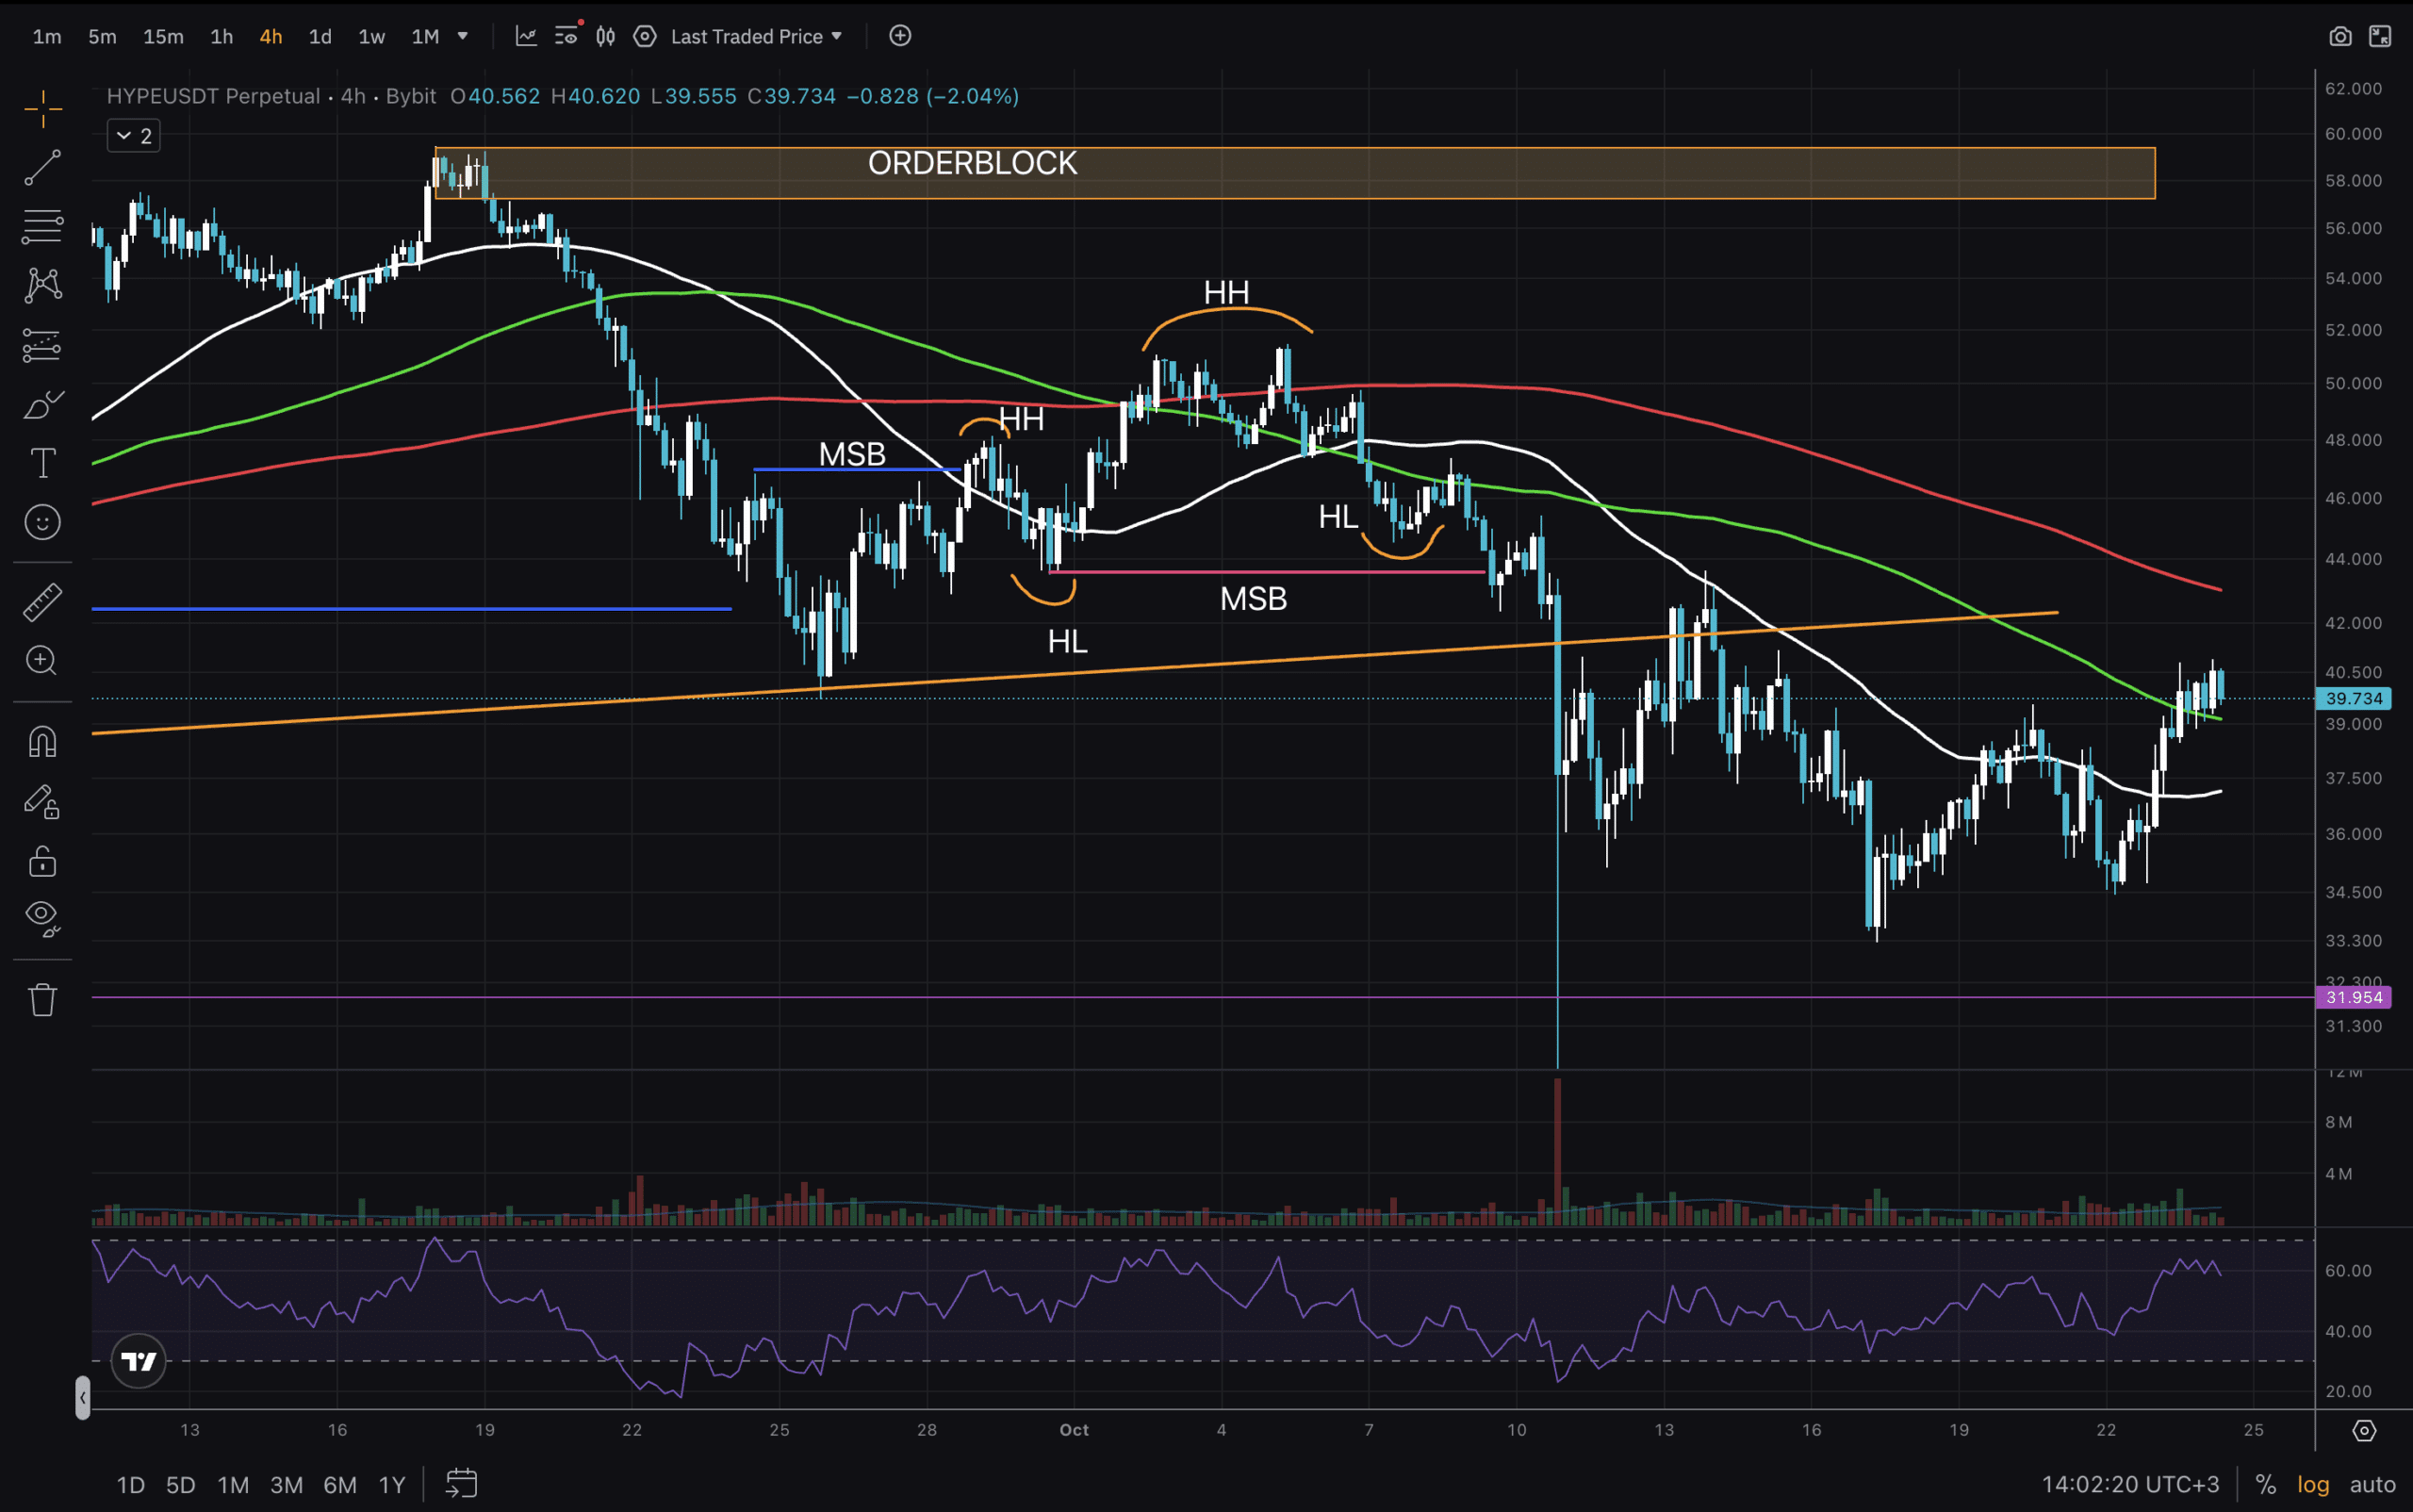The width and height of the screenshot is (2413, 1512).
Task: Toggle log scale
Action: pos(2313,1484)
